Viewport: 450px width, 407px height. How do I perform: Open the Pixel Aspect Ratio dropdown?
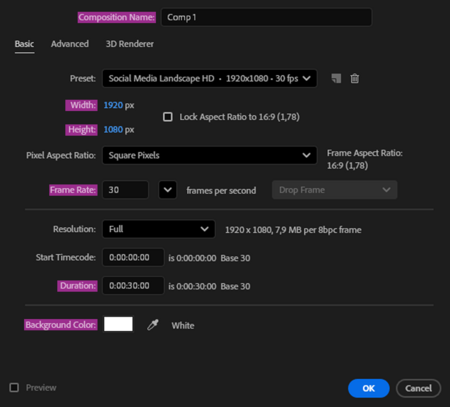pyautogui.click(x=210, y=155)
